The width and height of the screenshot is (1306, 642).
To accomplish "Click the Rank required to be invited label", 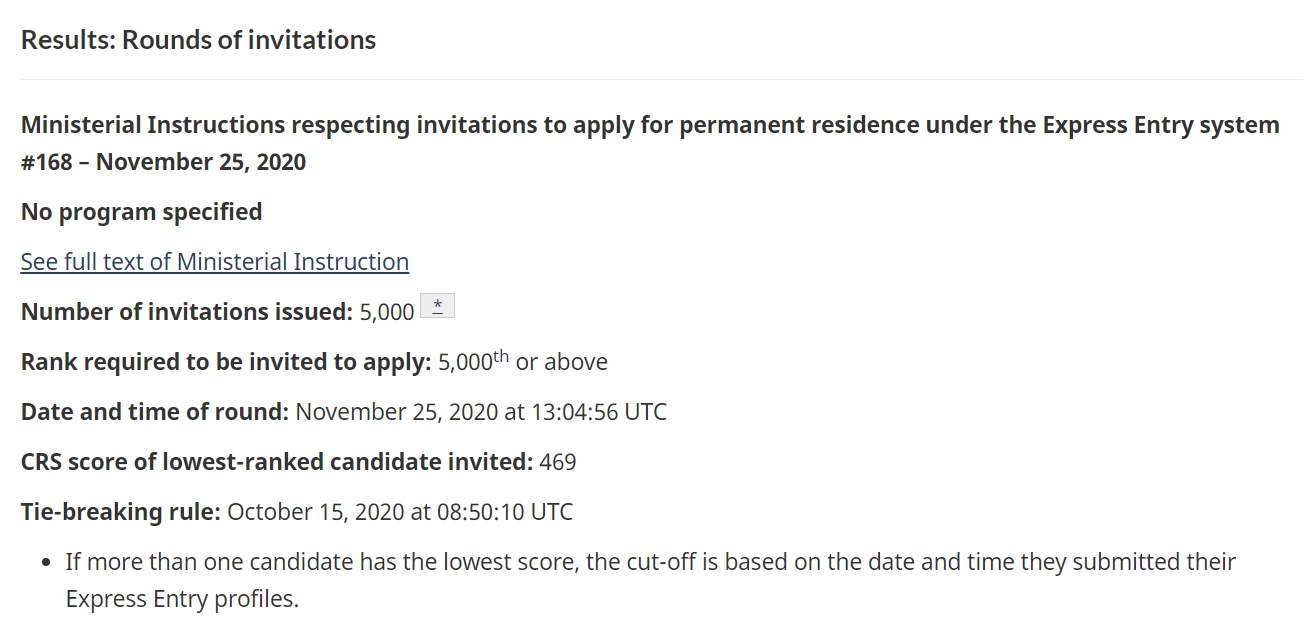I will pyautogui.click(x=226, y=362).
